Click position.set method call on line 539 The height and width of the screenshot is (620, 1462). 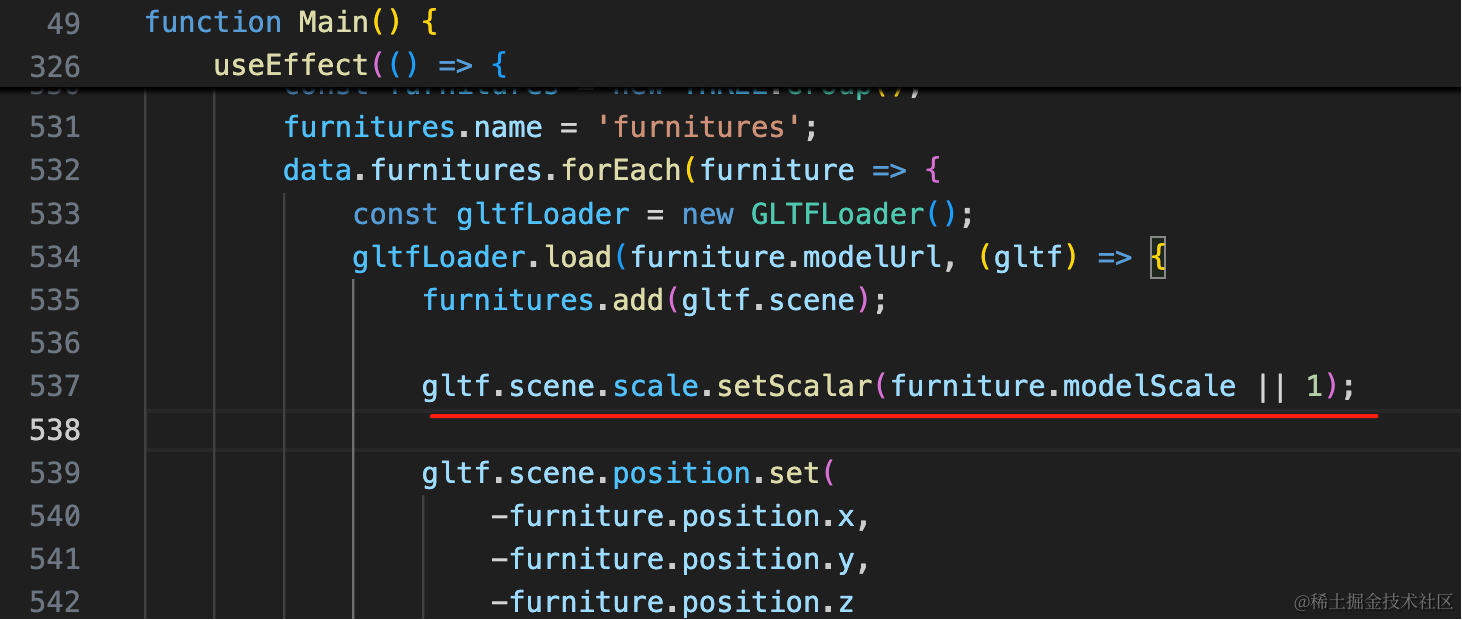[716, 473]
